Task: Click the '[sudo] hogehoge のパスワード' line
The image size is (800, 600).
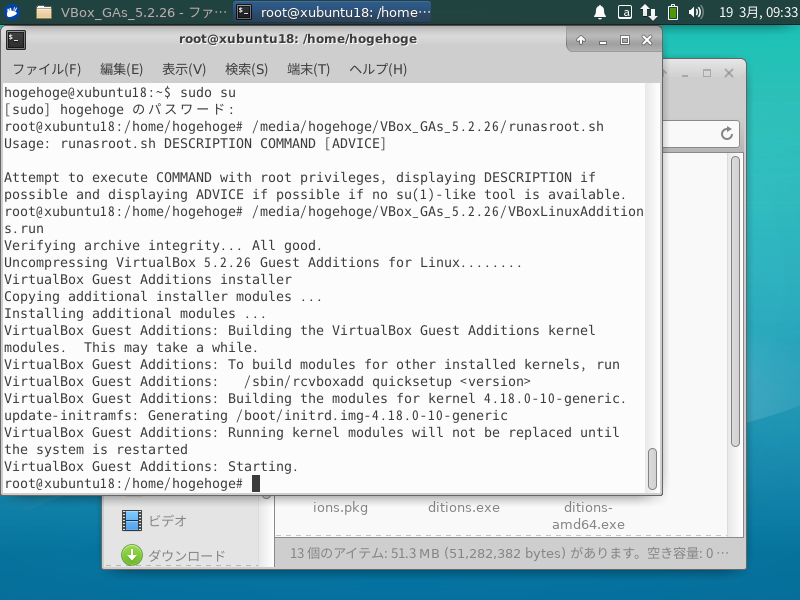Action: (119, 109)
